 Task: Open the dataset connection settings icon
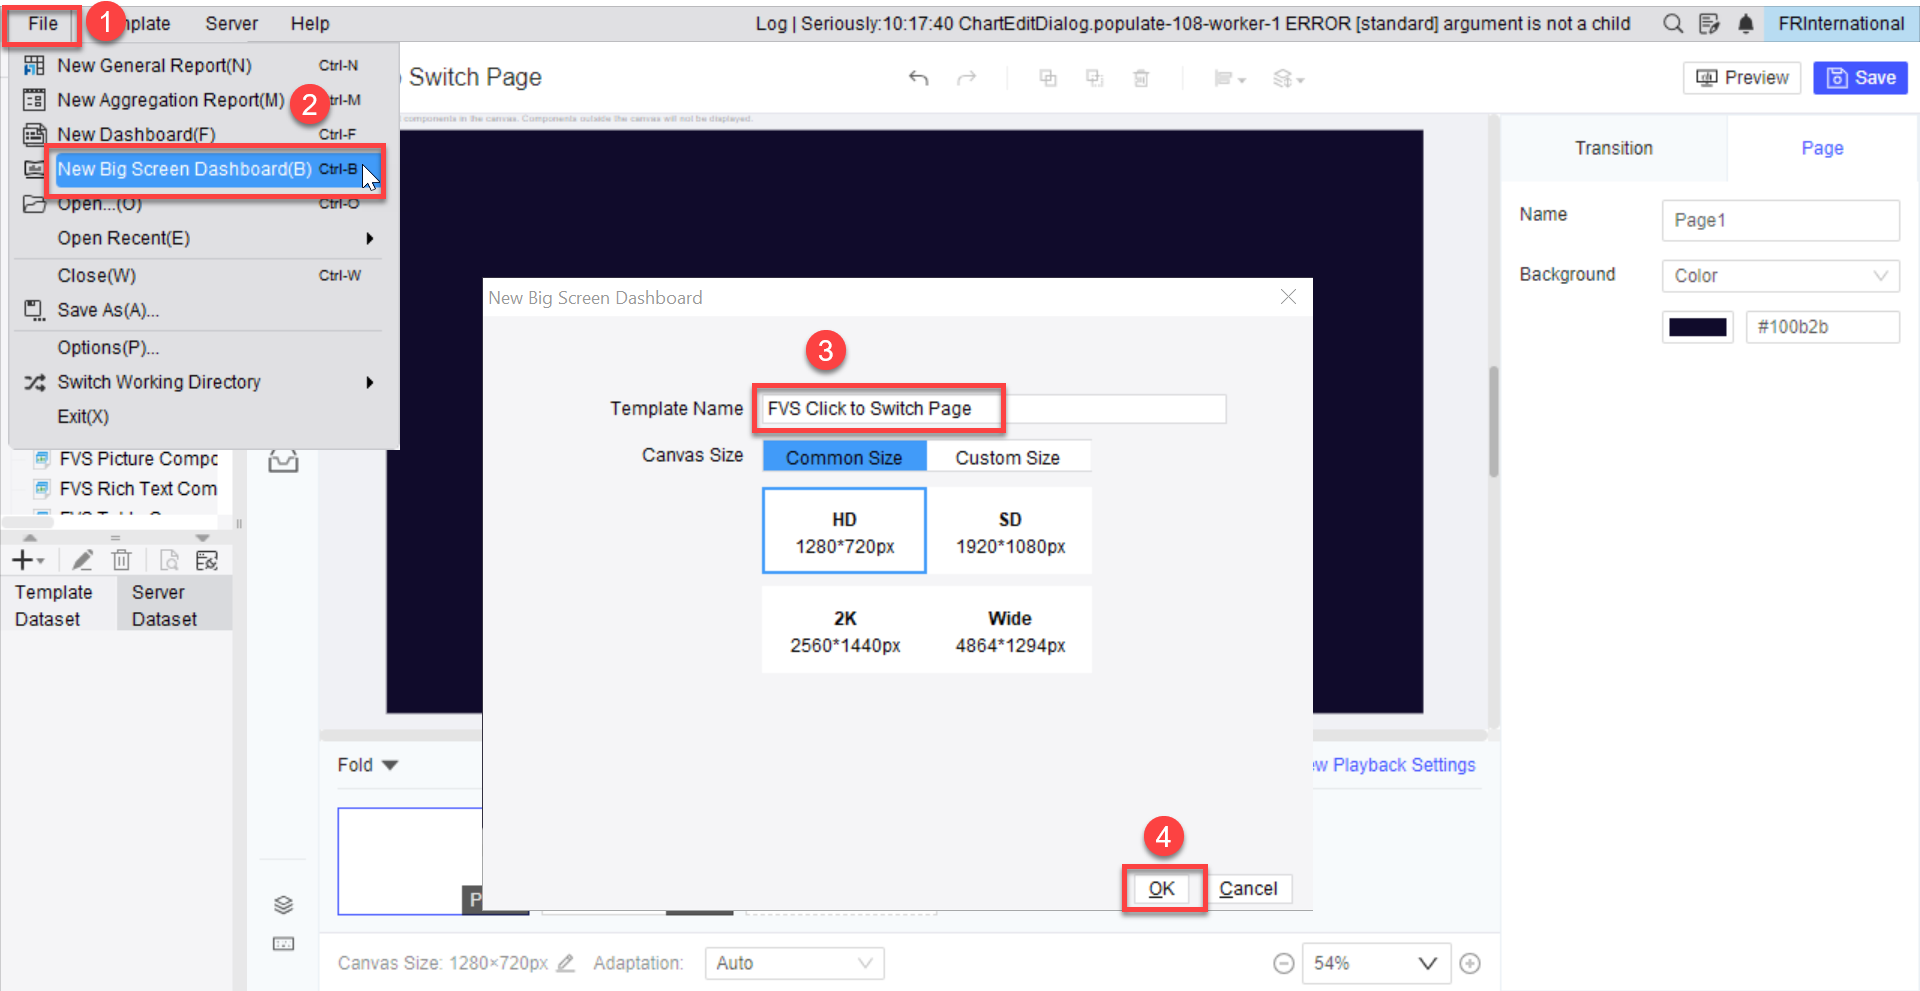click(207, 560)
